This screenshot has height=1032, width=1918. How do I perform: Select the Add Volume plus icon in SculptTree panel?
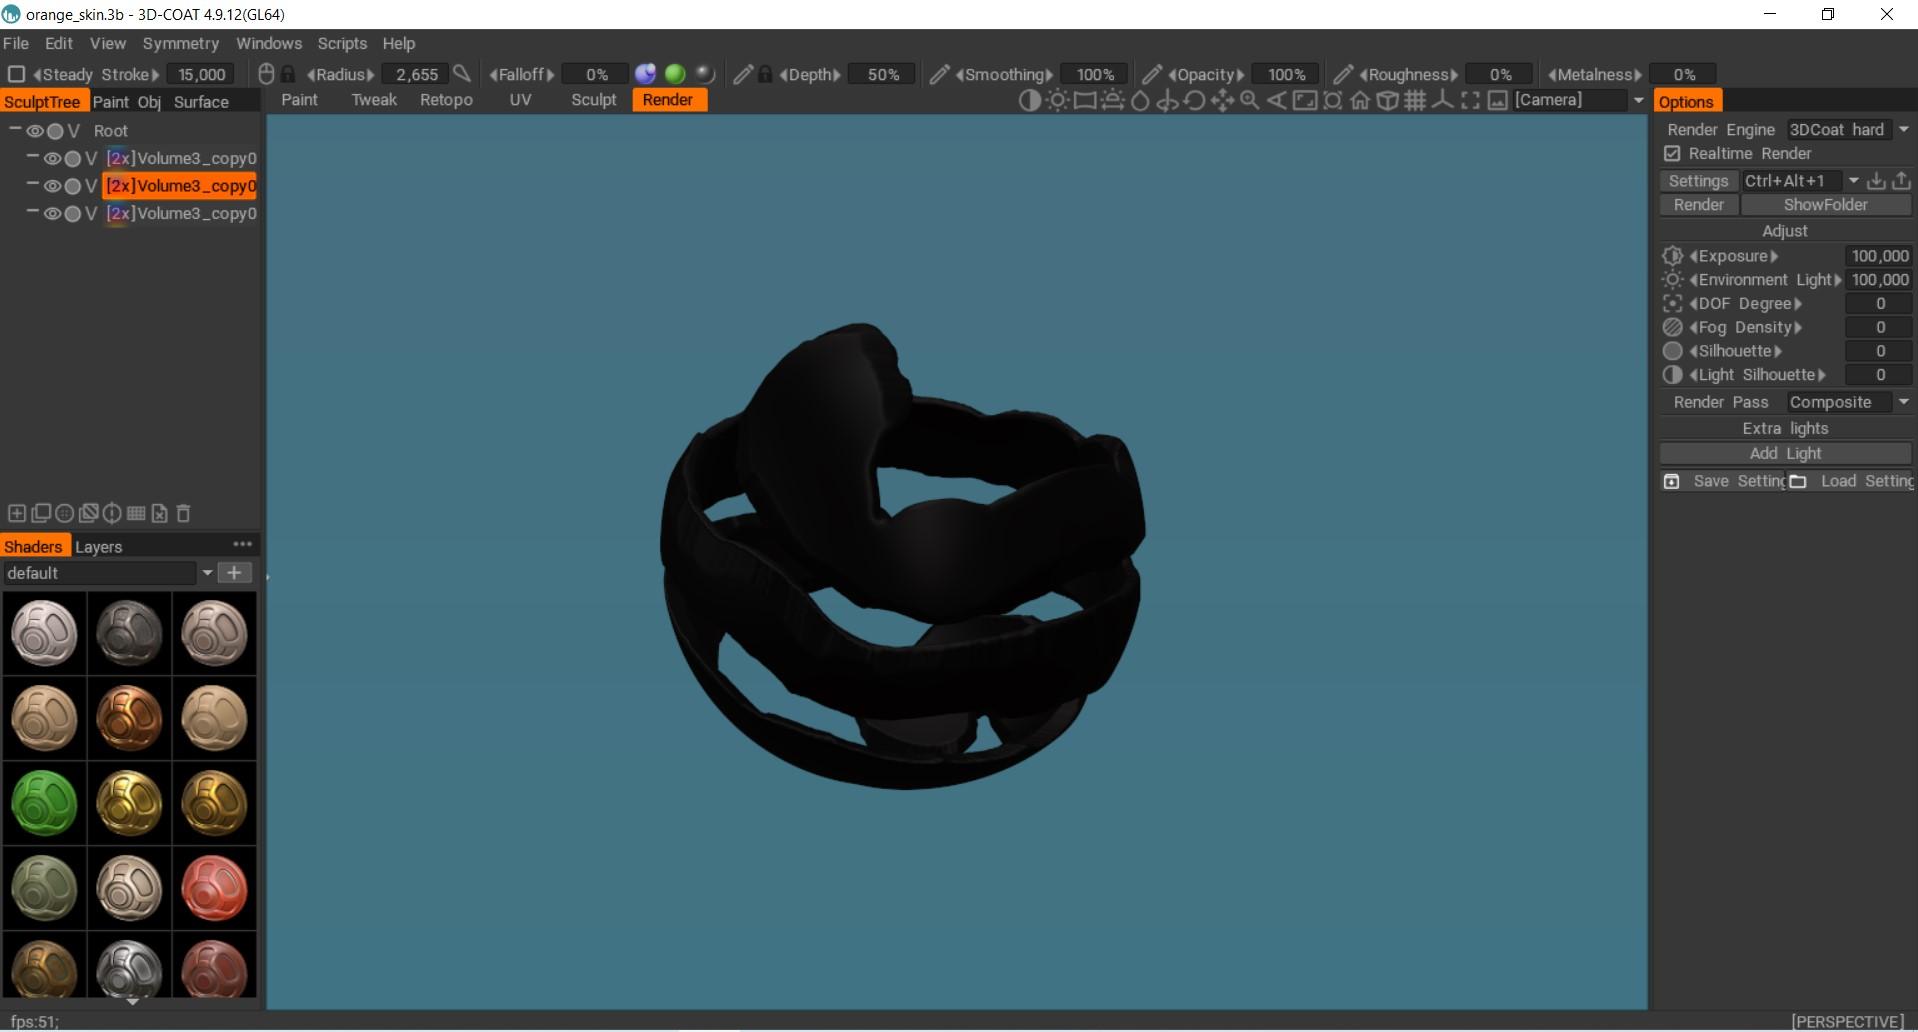click(x=17, y=513)
